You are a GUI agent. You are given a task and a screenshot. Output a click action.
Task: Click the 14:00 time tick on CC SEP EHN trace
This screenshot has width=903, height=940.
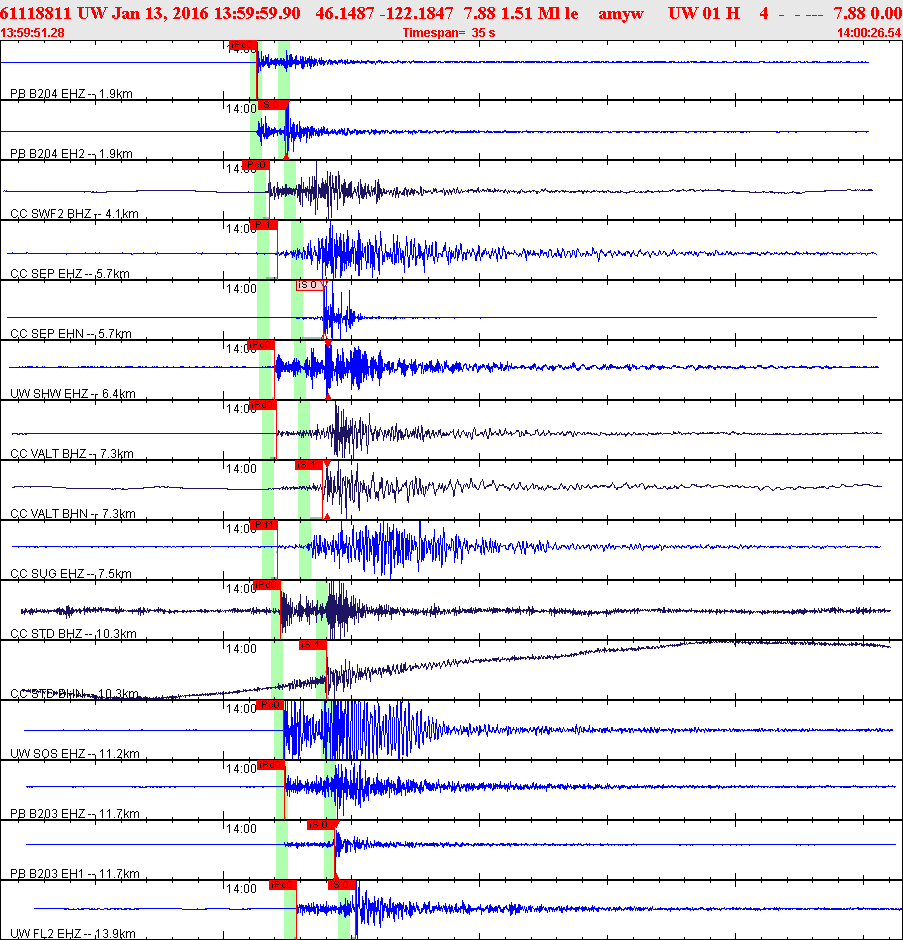pyautogui.click(x=242, y=288)
